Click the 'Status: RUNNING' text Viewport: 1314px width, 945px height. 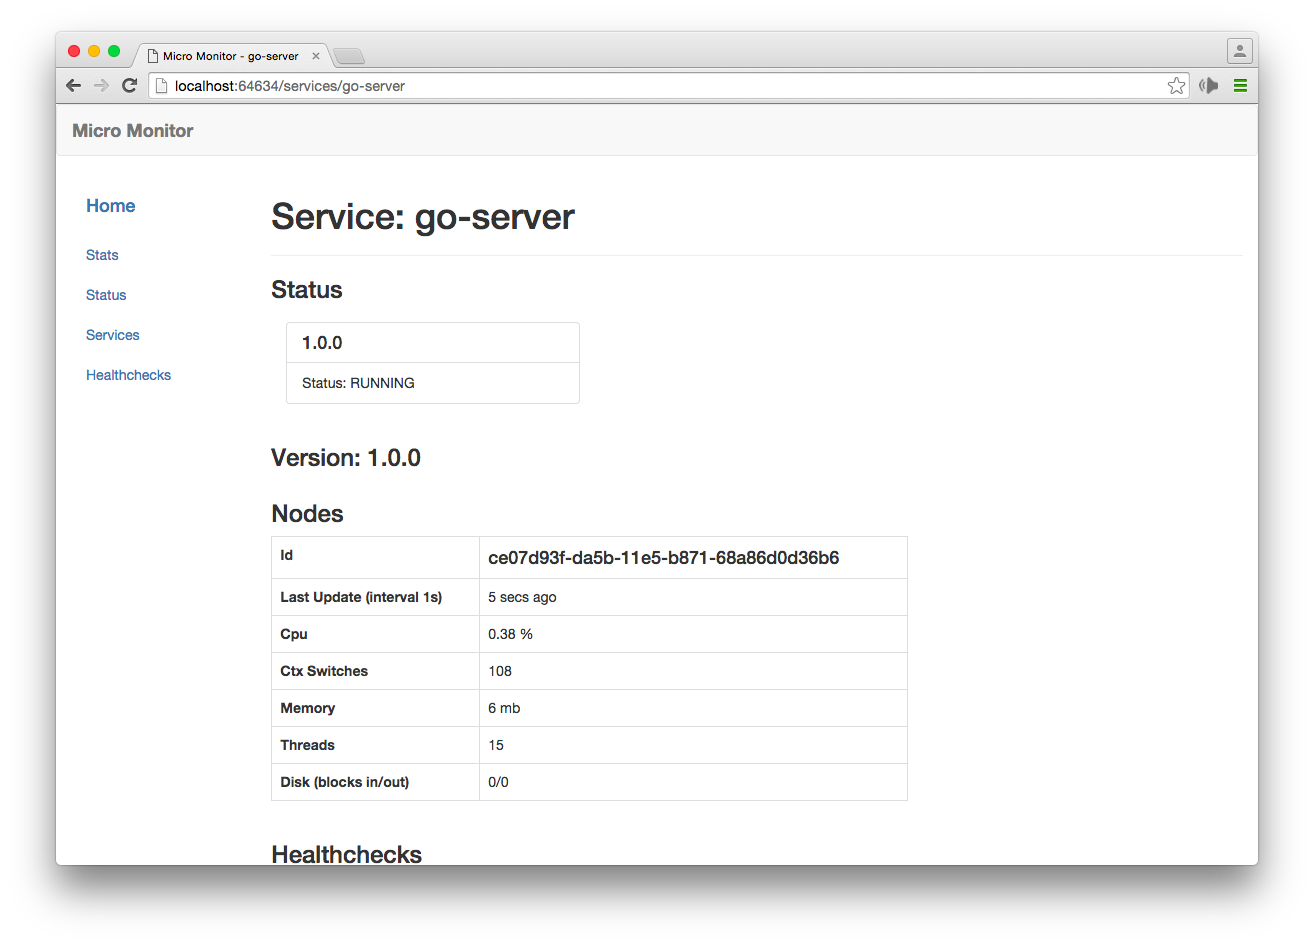click(358, 383)
